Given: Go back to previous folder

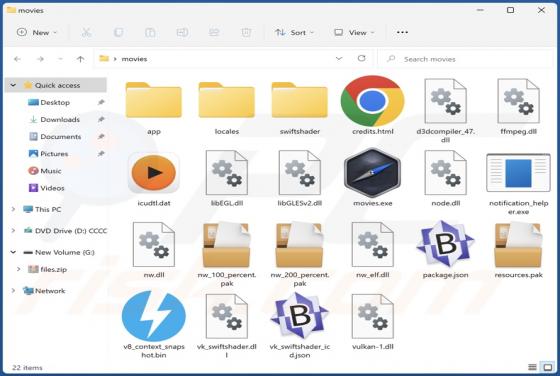Looking at the screenshot, I should [18, 59].
